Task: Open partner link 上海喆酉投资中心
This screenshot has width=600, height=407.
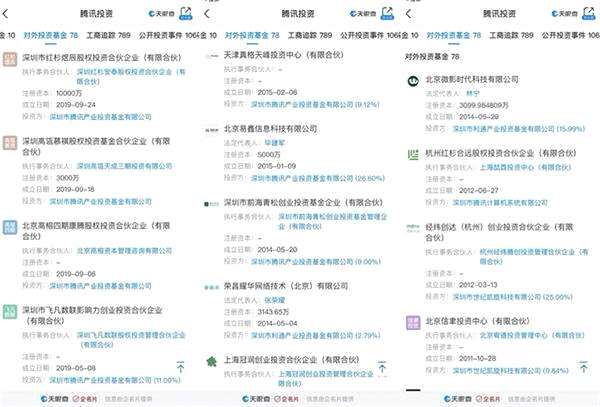Action: pyautogui.click(x=525, y=168)
